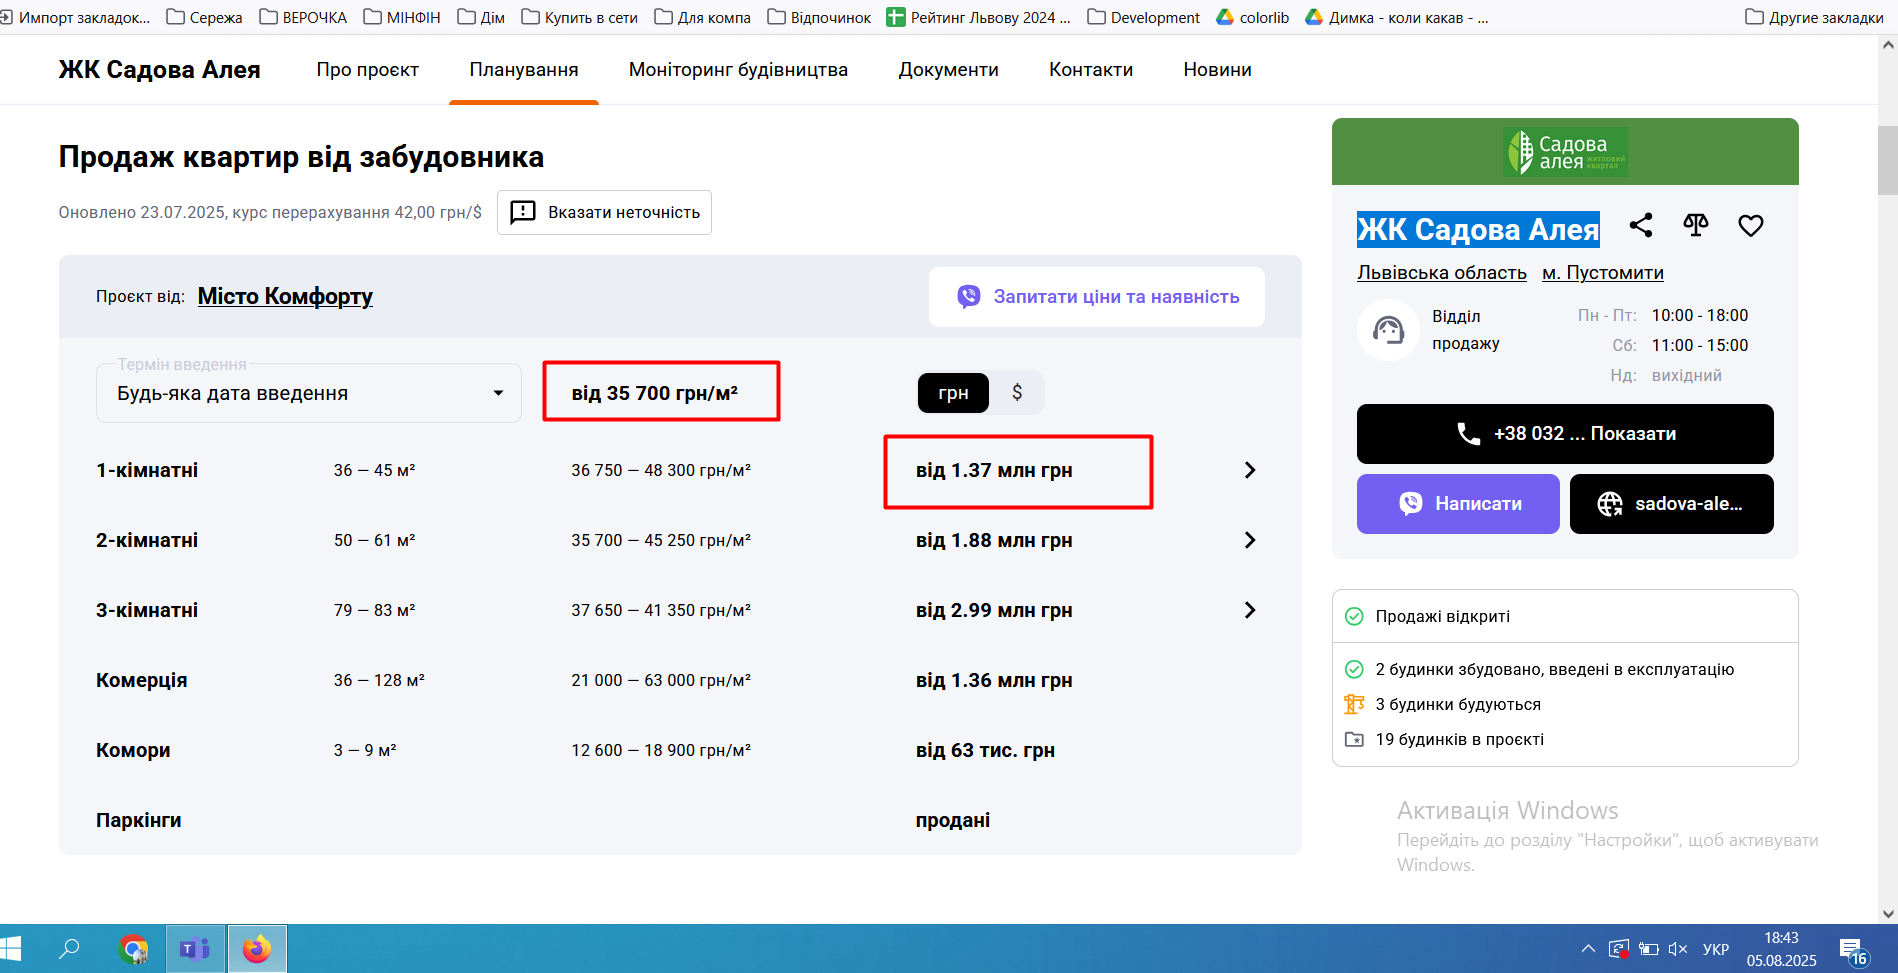
Task: Expand the 3-кімнатні row chevron
Action: 1249,610
